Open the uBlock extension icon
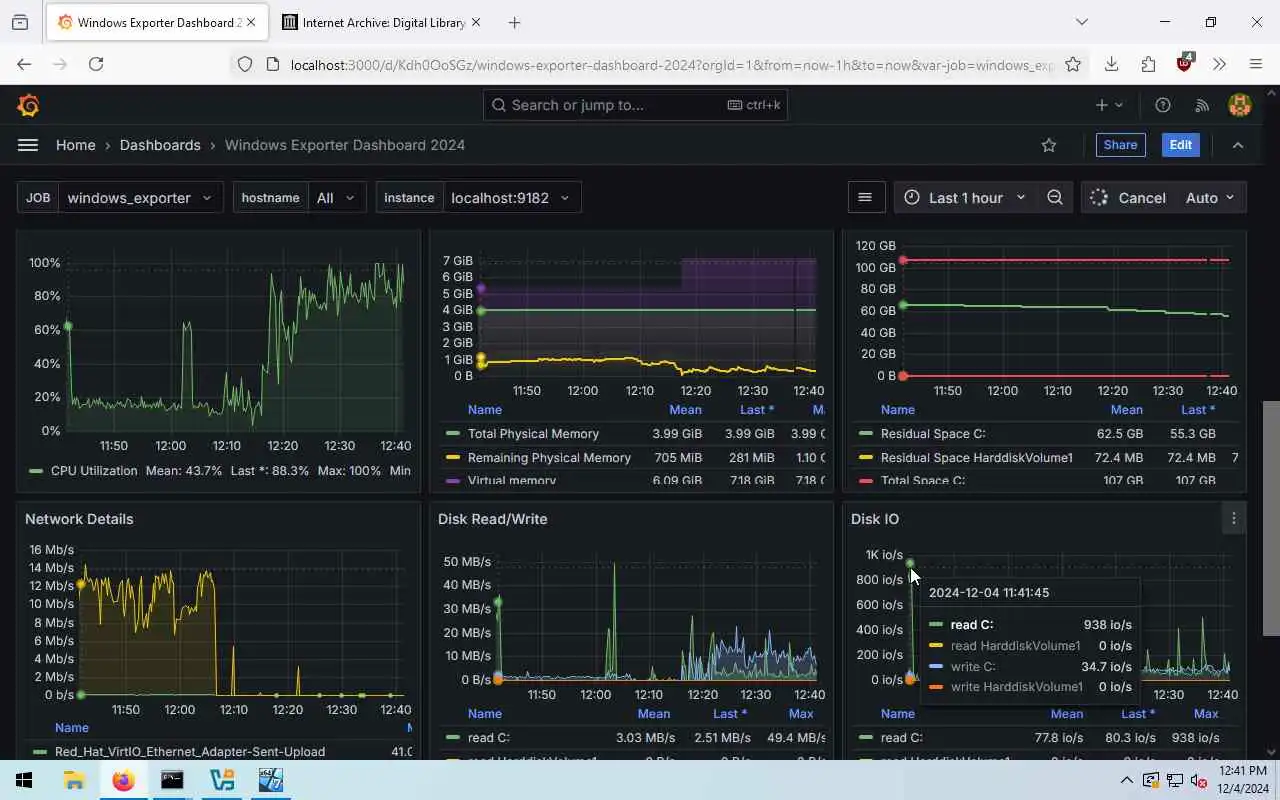1280x800 pixels. [x=1185, y=62]
